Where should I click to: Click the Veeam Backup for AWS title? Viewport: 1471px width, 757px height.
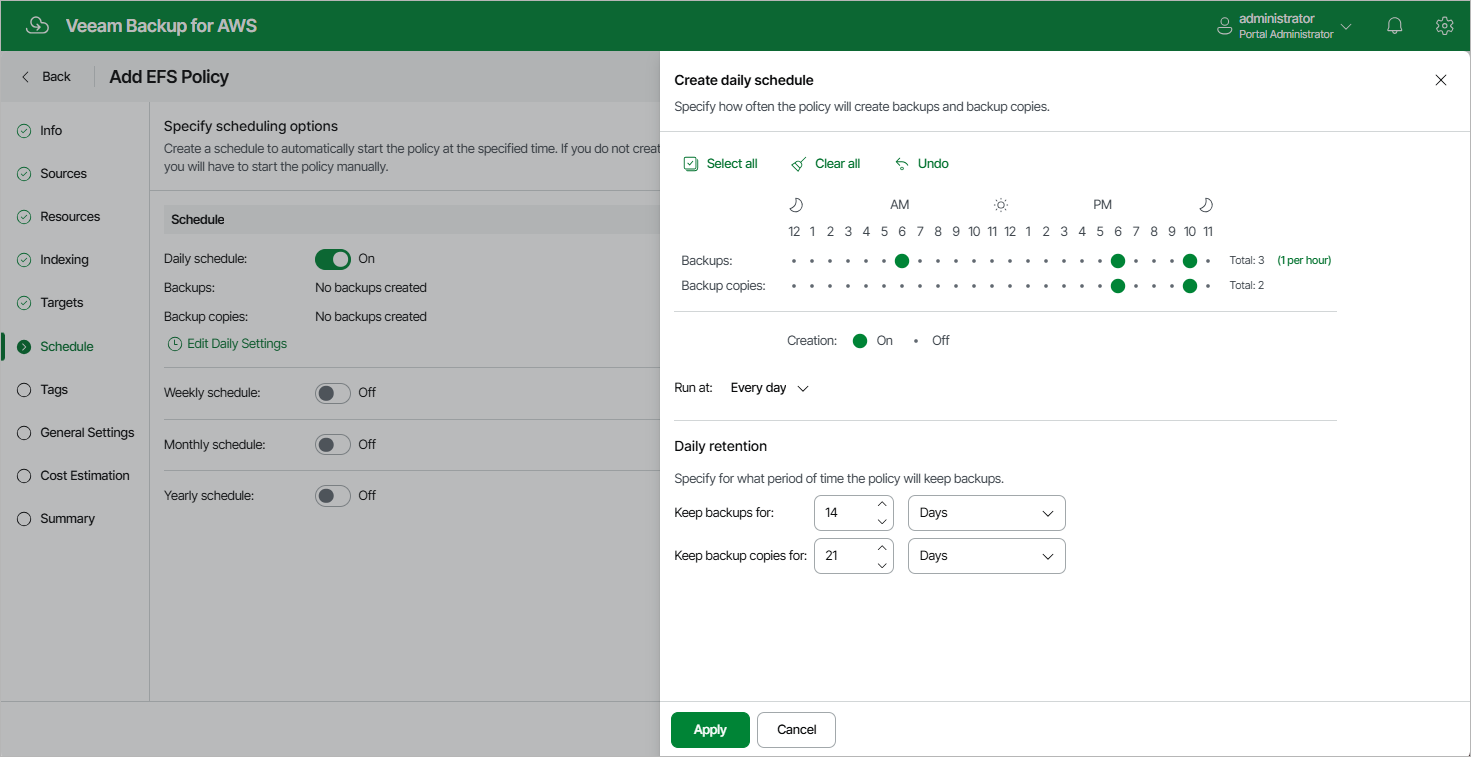[161, 26]
